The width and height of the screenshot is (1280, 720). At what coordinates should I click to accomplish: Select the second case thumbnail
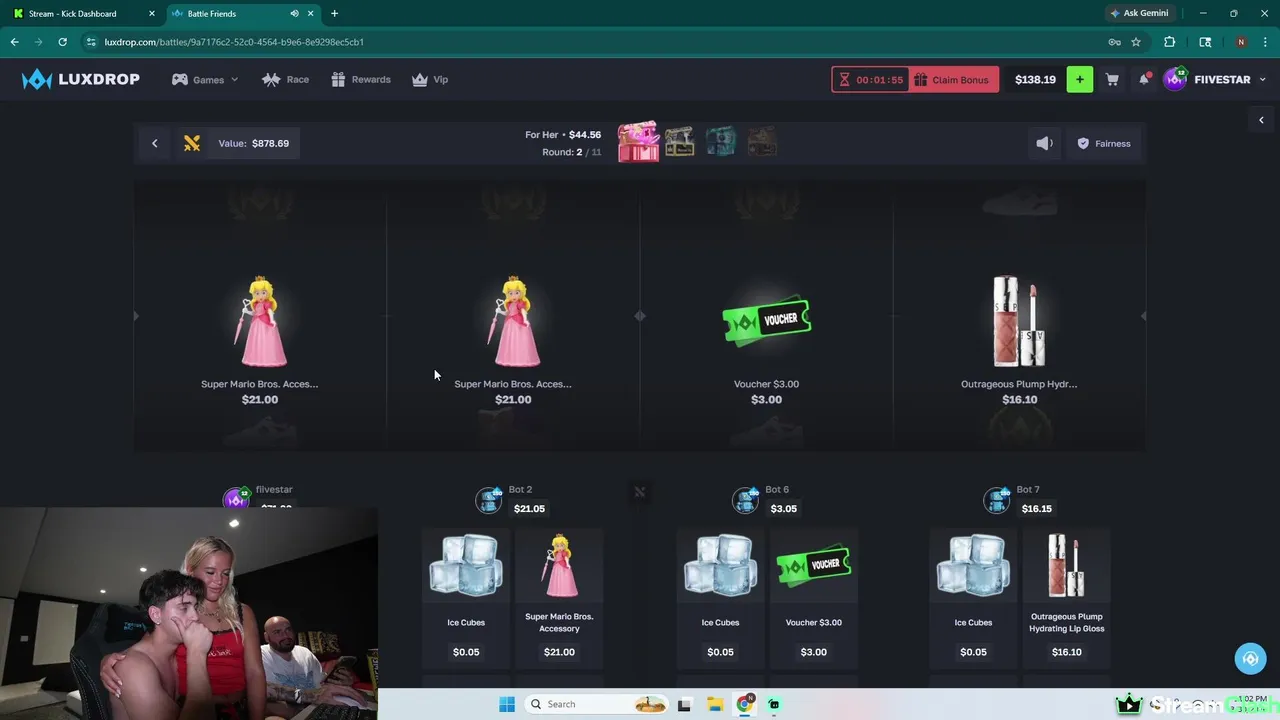680,141
